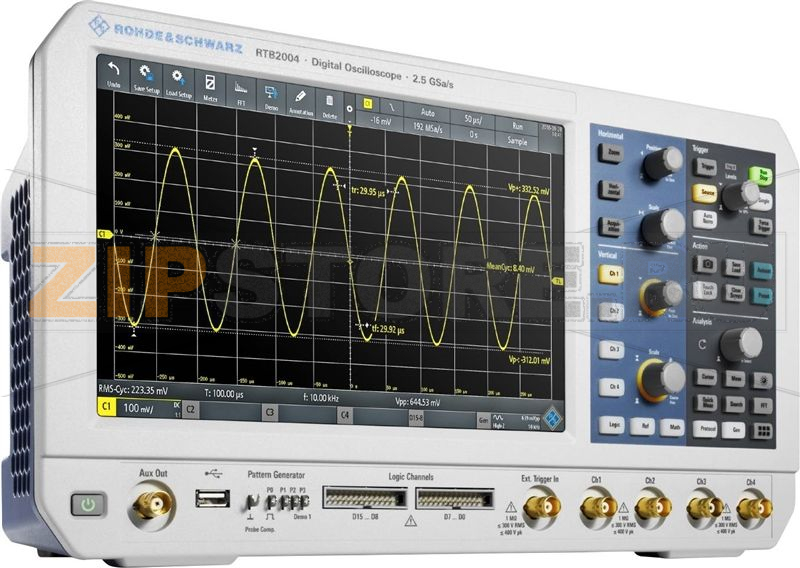
Task: Select the RMS-Cyc: 223.35 mV readout
Action: [x=133, y=390]
